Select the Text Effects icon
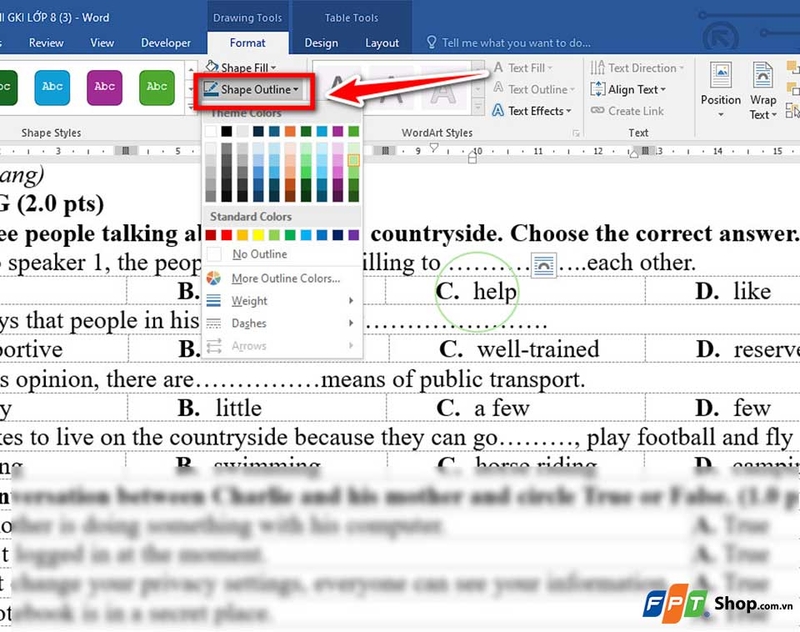The image size is (800, 632). [x=498, y=111]
